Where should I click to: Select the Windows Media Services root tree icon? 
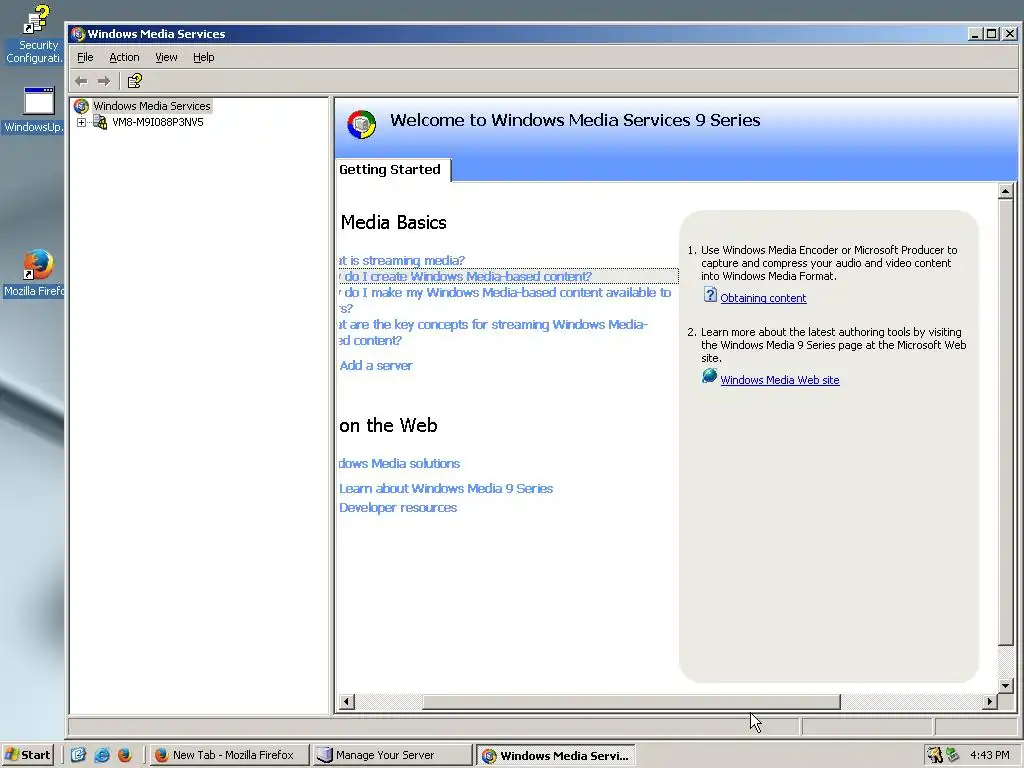(81, 106)
